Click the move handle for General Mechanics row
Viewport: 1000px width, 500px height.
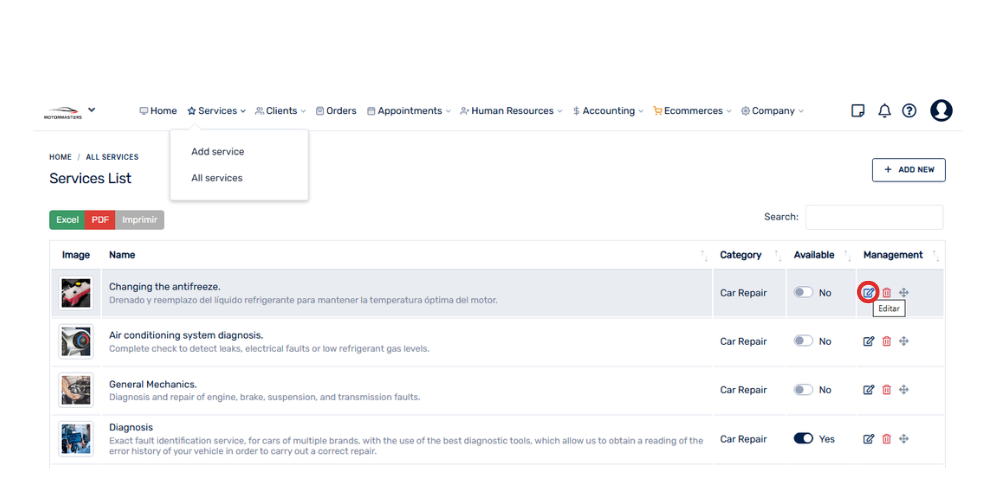click(x=904, y=390)
